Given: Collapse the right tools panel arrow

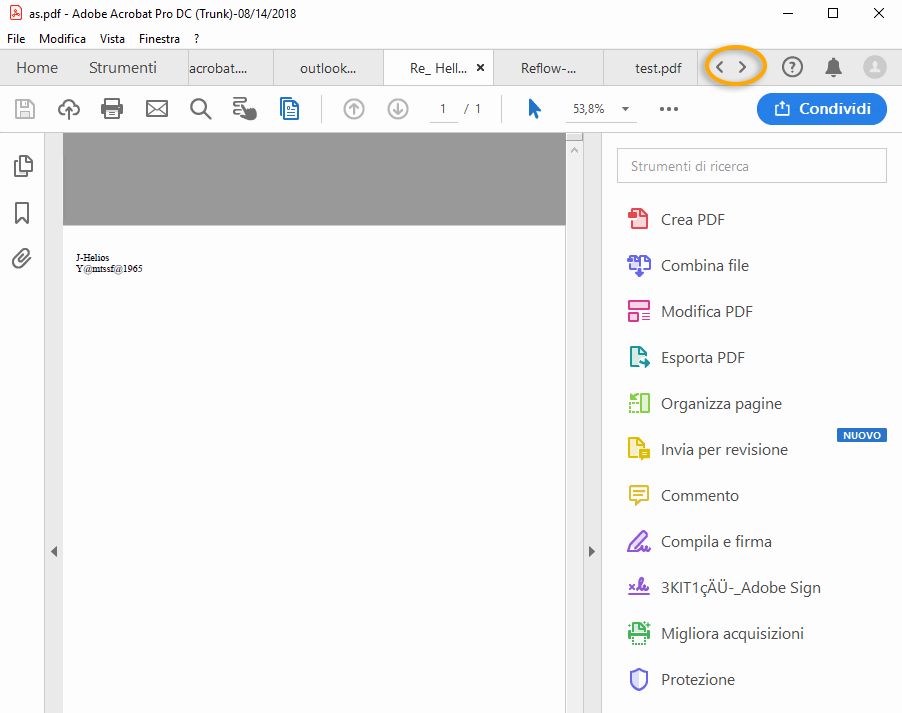Looking at the screenshot, I should (x=592, y=551).
